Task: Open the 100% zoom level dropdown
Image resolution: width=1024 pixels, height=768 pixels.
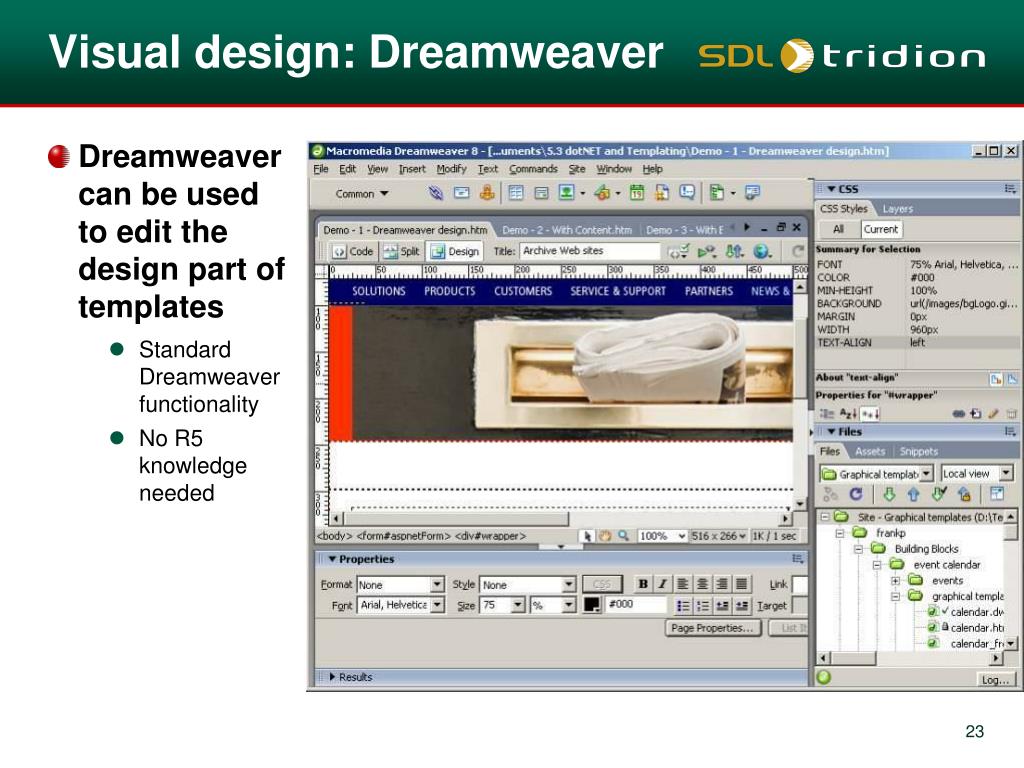Action: [x=662, y=536]
